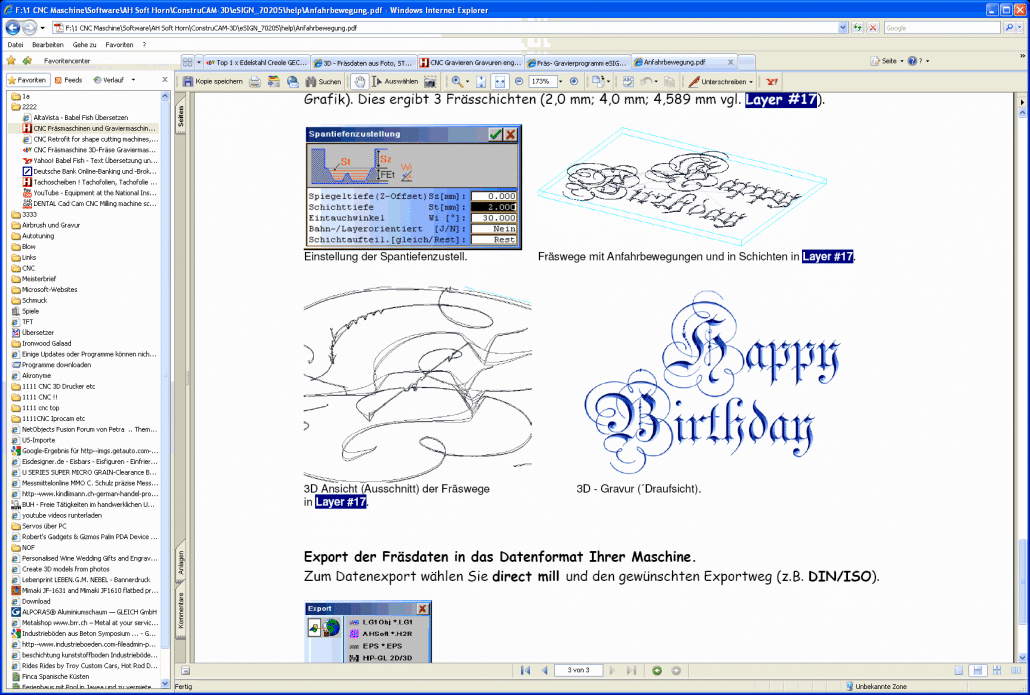The width and height of the screenshot is (1030, 695).
Task: Print the current document
Action: pyautogui.click(x=253, y=82)
